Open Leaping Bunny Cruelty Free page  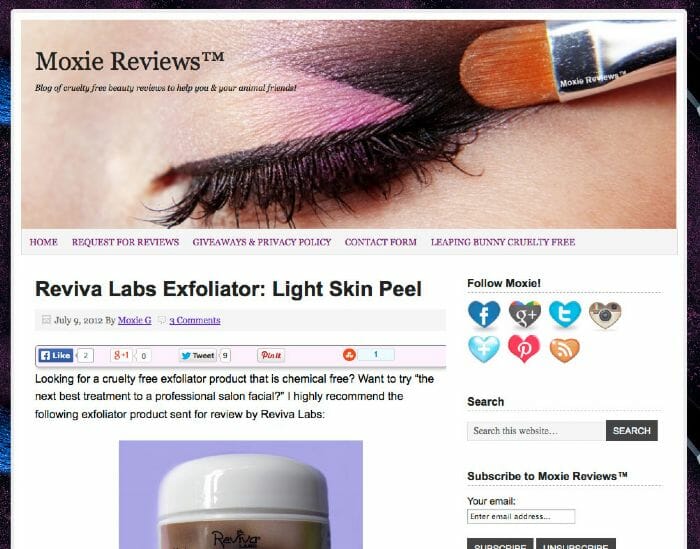(x=503, y=242)
